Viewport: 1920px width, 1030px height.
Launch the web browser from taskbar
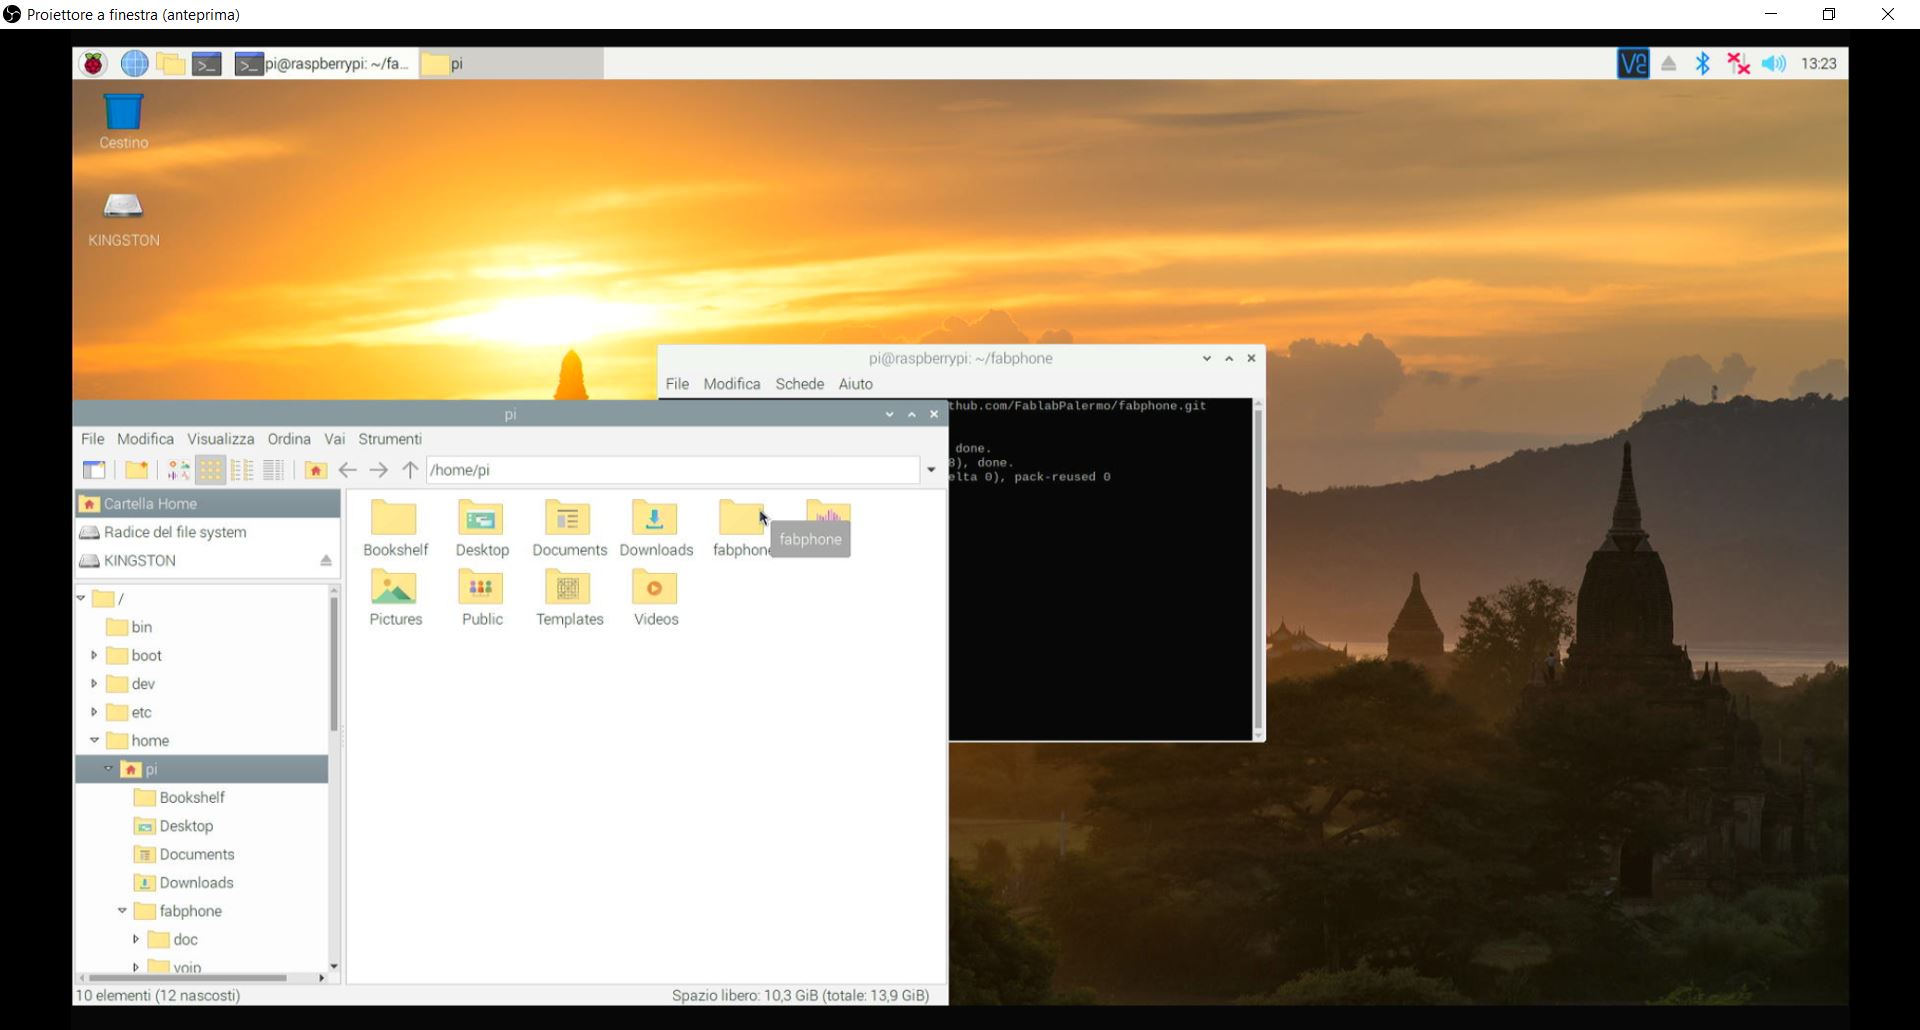134,64
